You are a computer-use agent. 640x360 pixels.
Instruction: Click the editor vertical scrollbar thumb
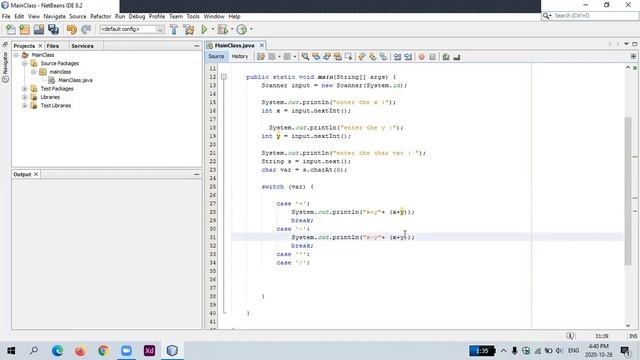point(628,191)
